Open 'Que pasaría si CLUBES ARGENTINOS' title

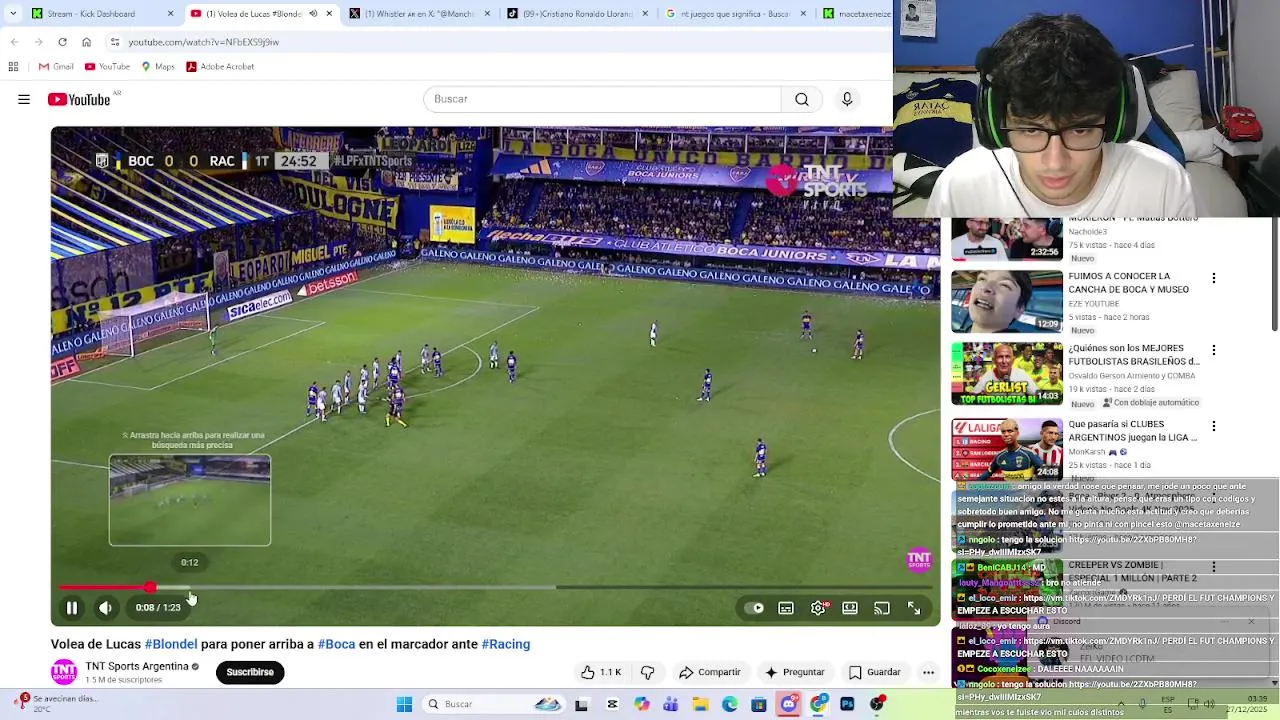point(1132,431)
